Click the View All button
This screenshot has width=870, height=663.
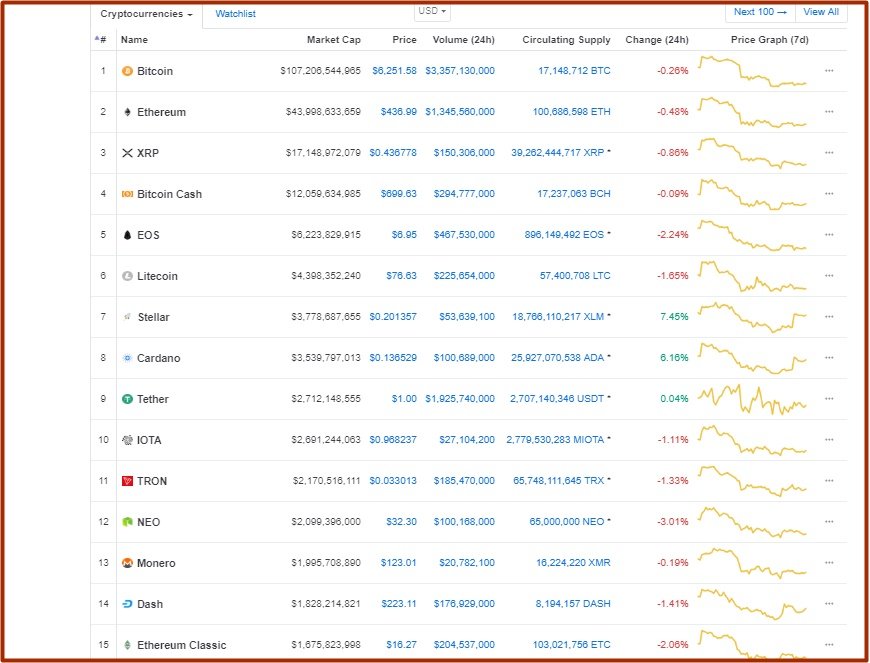pyautogui.click(x=821, y=12)
